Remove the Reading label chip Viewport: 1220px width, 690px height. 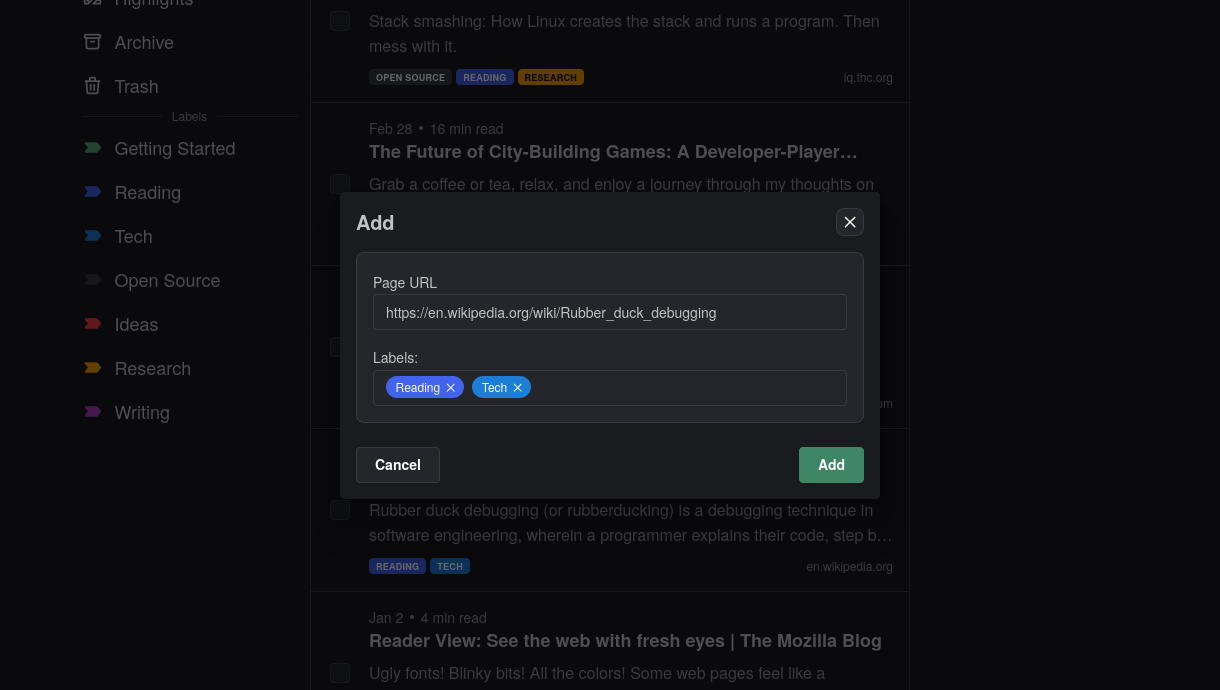[x=451, y=388]
